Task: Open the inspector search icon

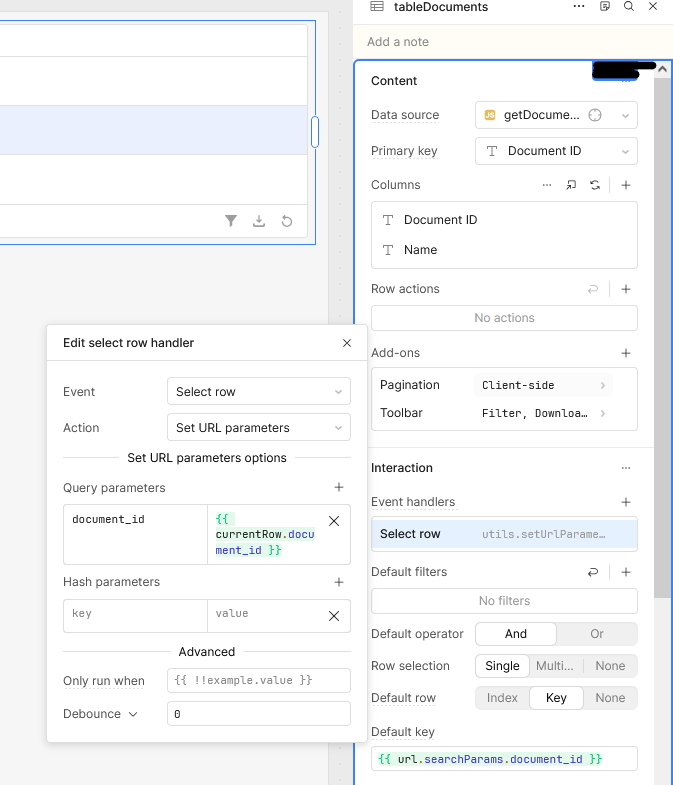Action: coord(629,7)
